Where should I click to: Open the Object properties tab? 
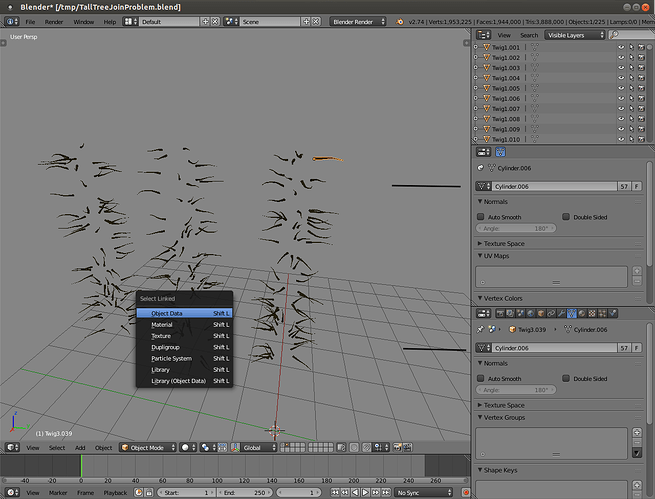pyautogui.click(x=541, y=313)
